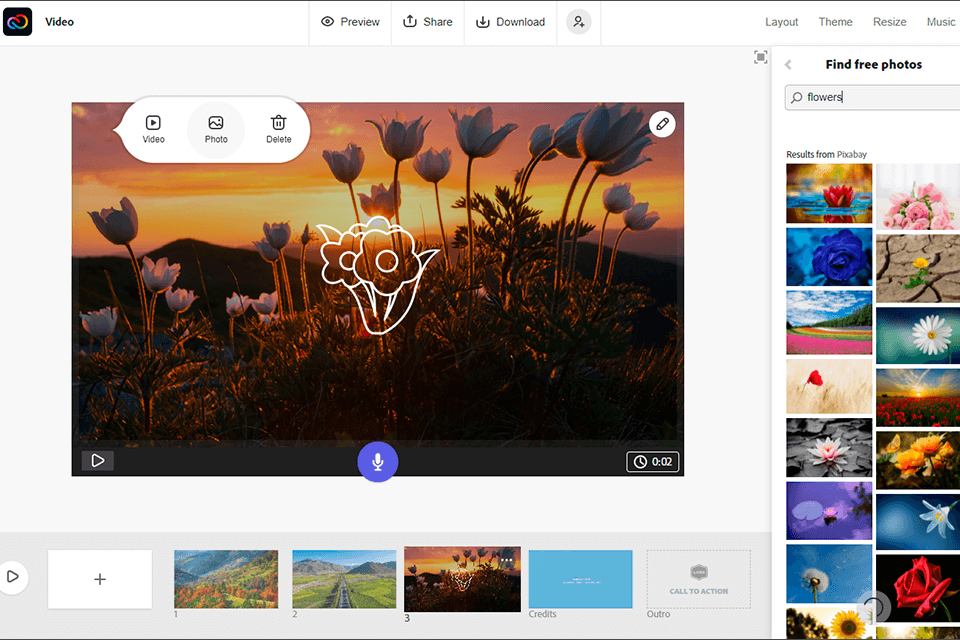960x640 pixels.
Task: Select slide 3 sunset flowers thumbnail
Action: (x=462, y=579)
